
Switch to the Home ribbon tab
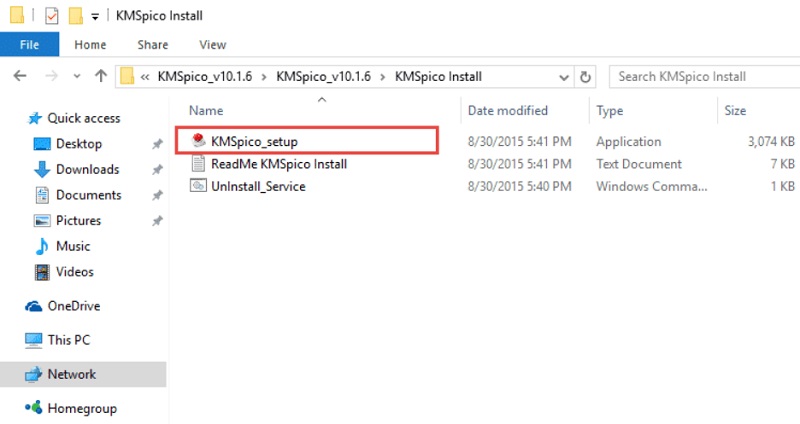pyautogui.click(x=90, y=45)
